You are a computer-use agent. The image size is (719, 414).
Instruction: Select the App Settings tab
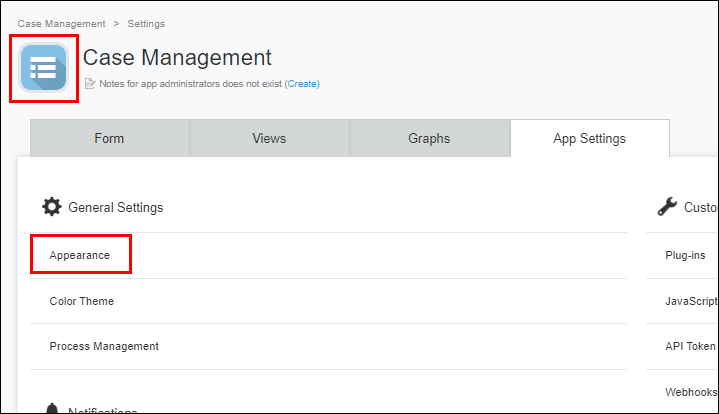point(589,139)
